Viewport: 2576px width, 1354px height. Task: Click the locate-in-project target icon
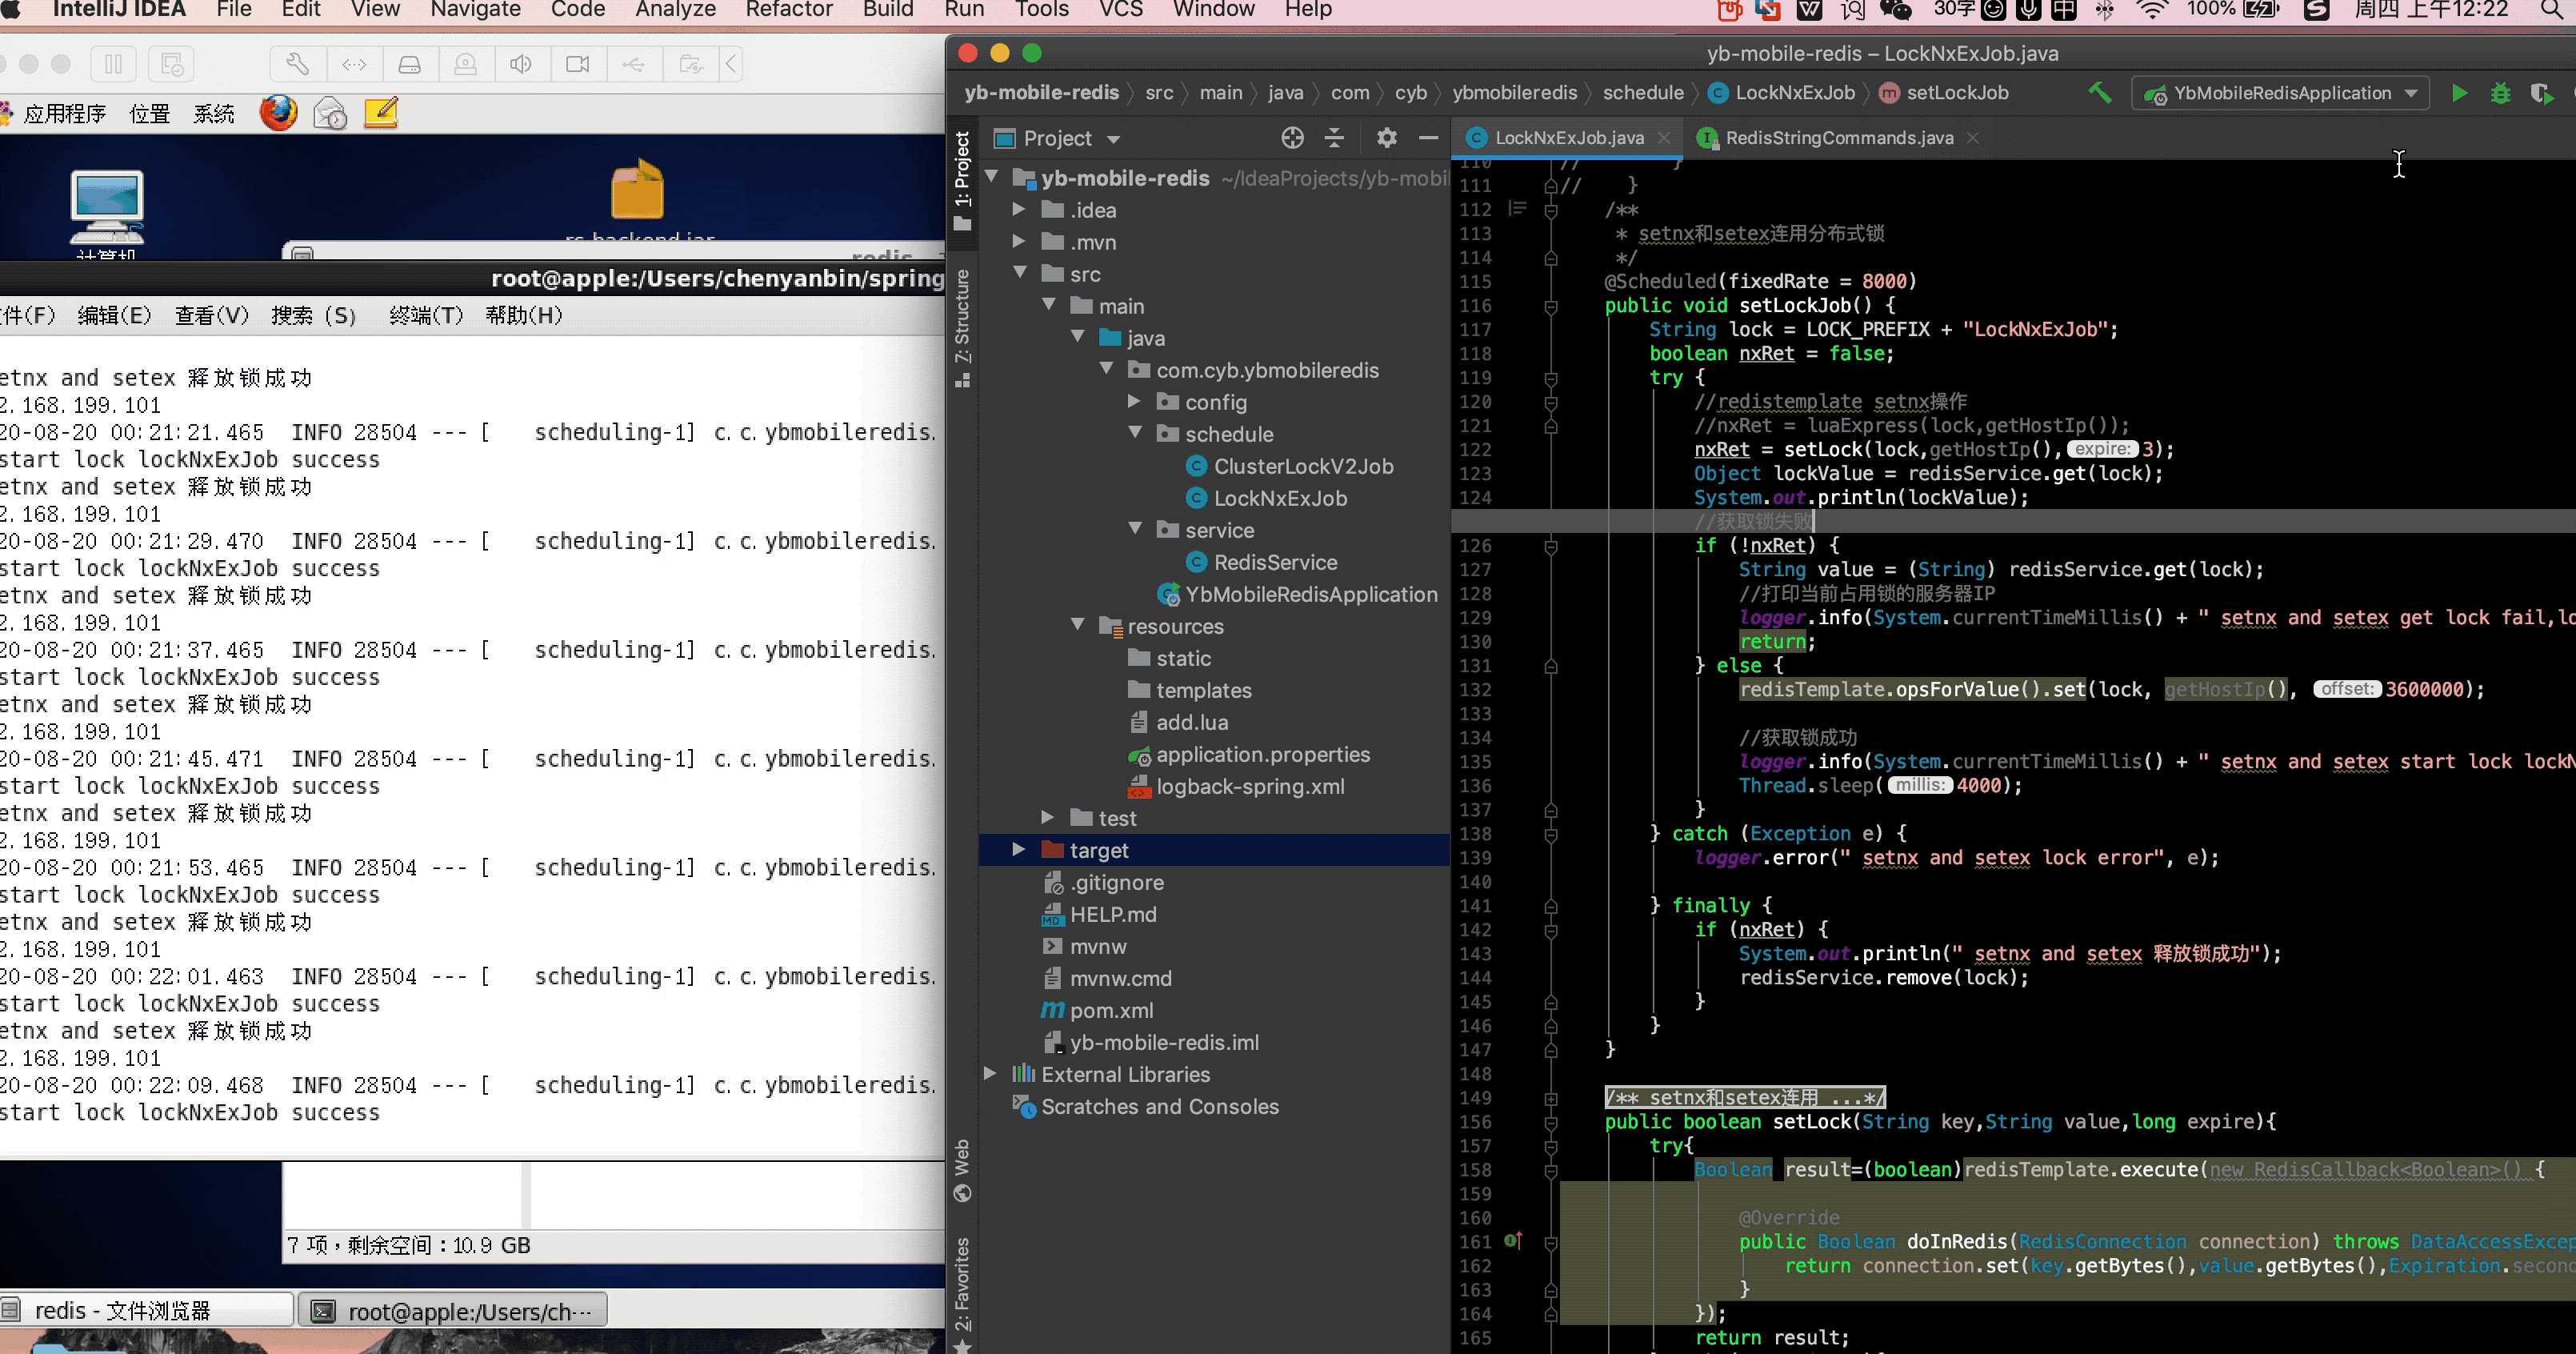click(1292, 138)
